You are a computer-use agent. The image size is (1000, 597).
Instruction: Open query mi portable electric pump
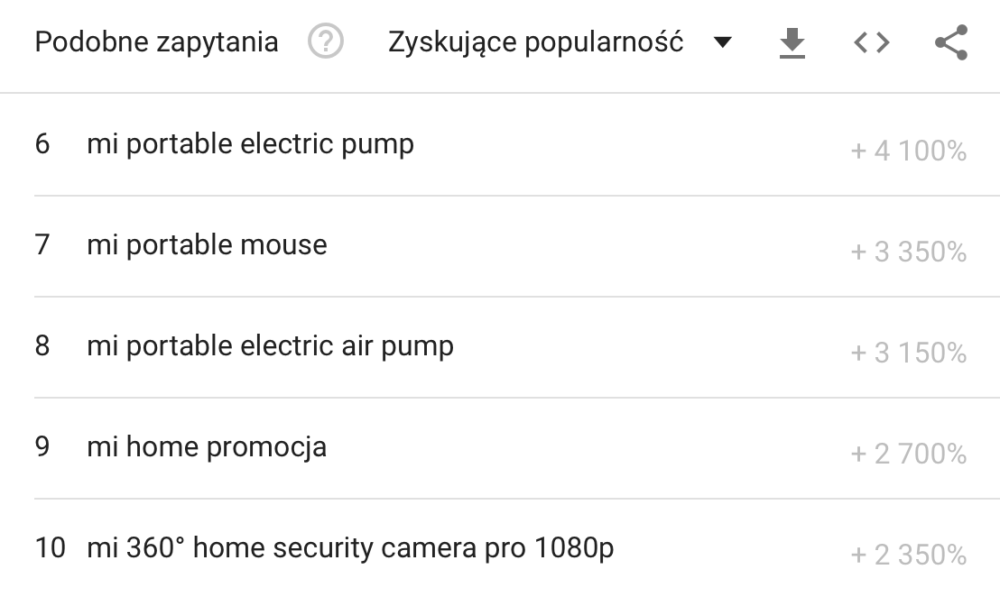pos(250,144)
